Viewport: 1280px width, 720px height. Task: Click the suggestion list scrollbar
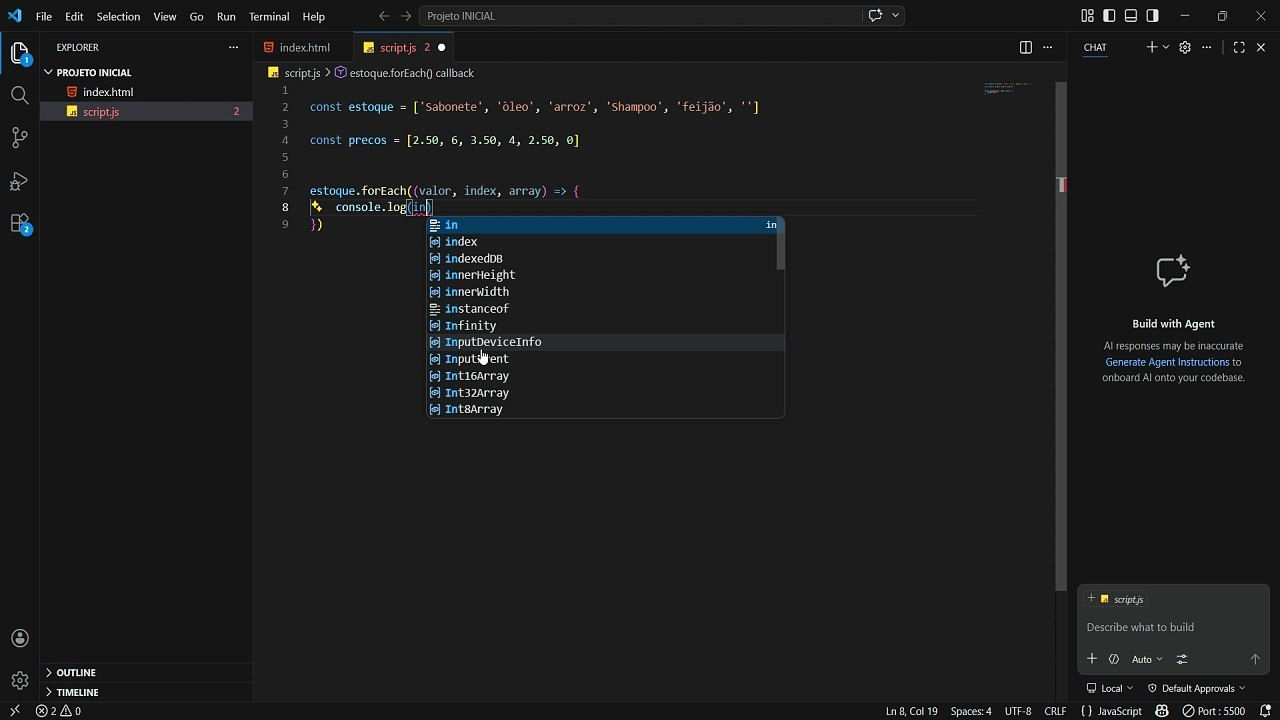click(781, 244)
